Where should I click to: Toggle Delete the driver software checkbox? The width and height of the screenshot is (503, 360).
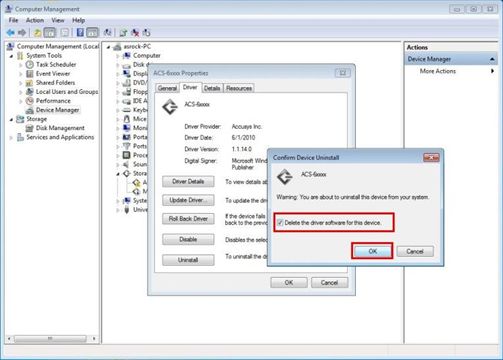click(280, 223)
